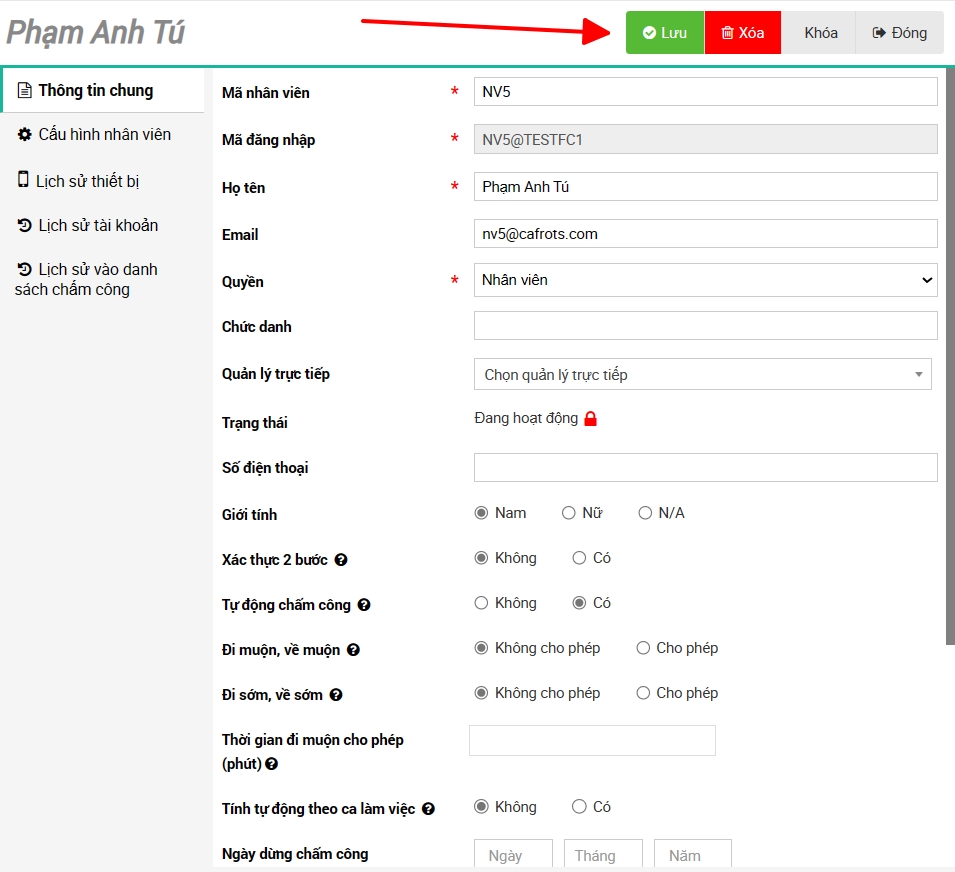Image resolution: width=955 pixels, height=872 pixels.
Task: Click help icon for Tính tự động theo ca
Action: [428, 809]
